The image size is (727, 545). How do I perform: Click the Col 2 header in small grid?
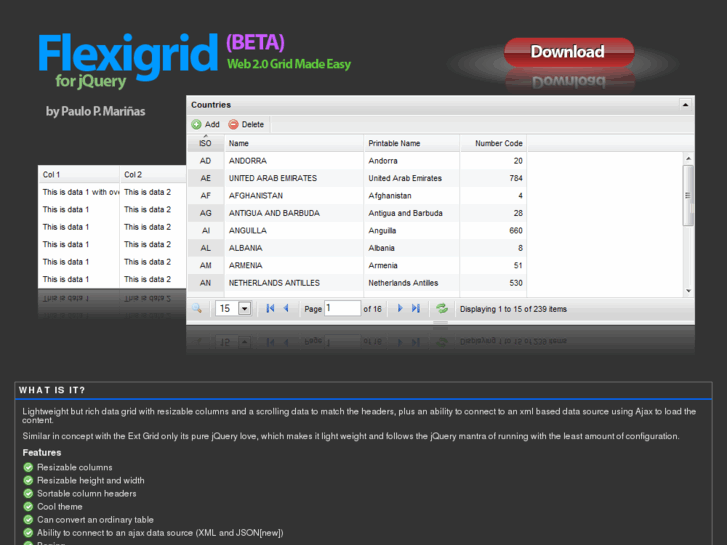(x=153, y=175)
